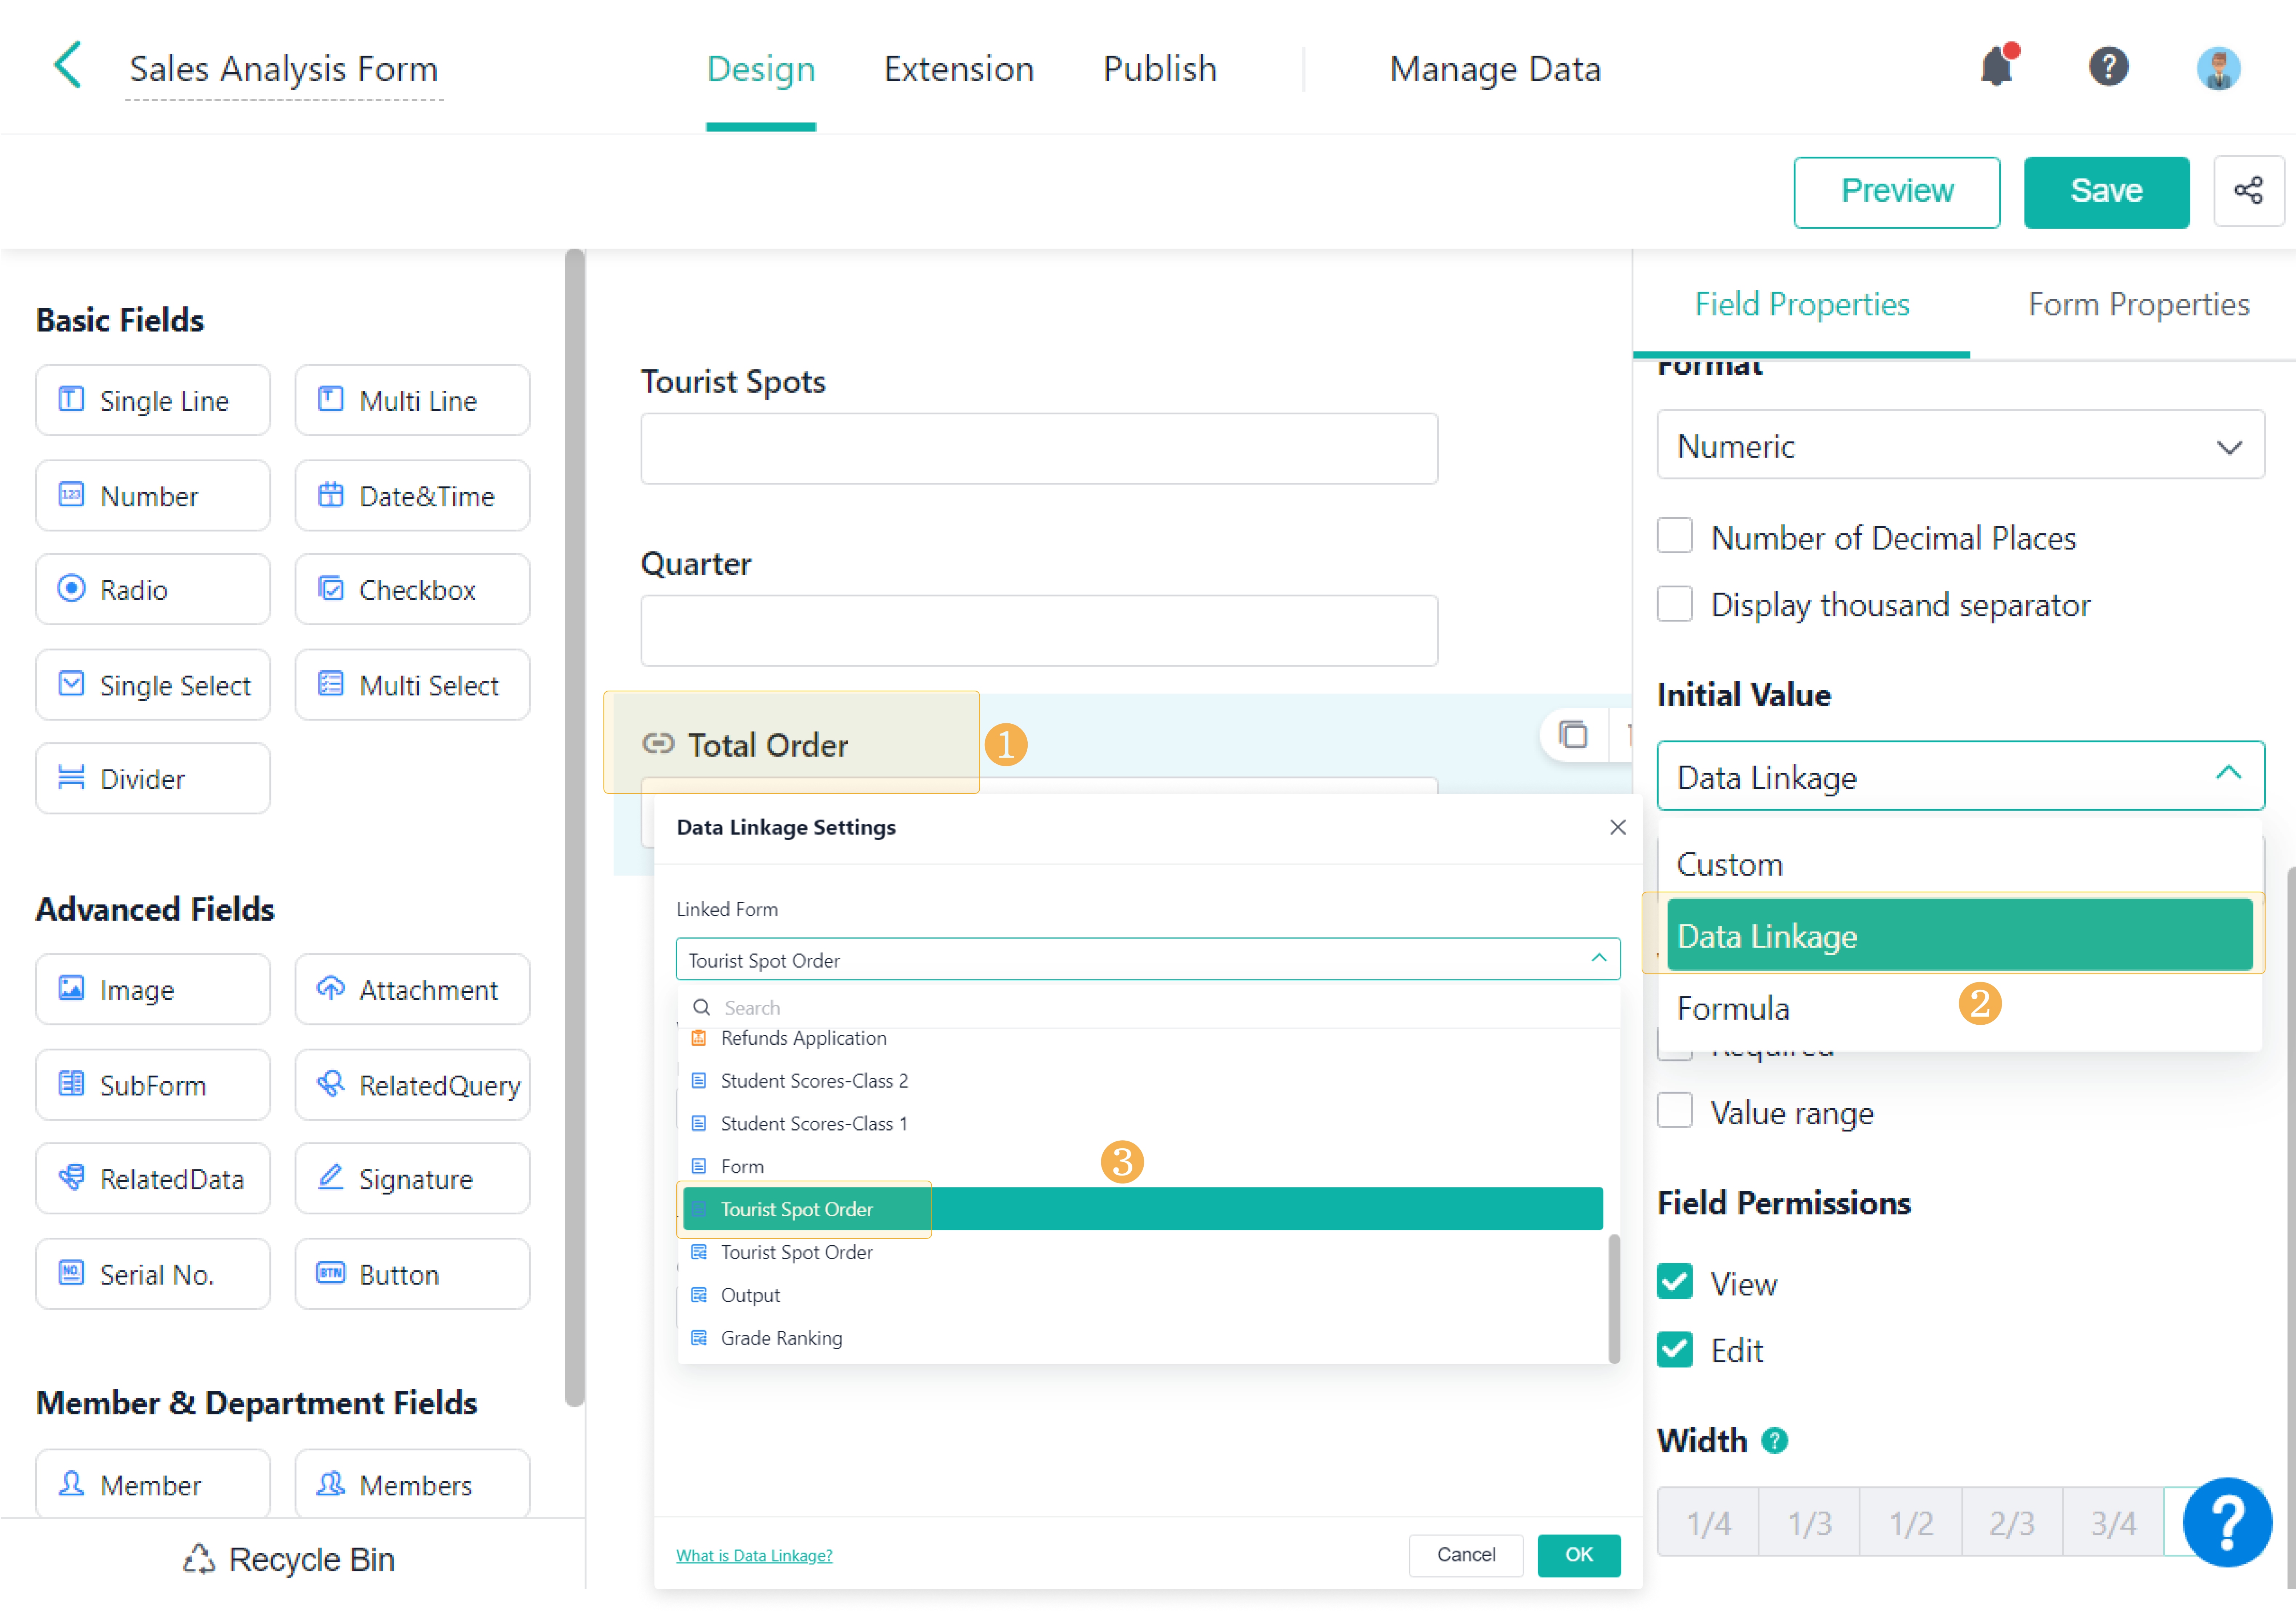Screen dimensions: 2296x1615
Task: Open the Recycle Bin
Action: [x=290, y=1559]
